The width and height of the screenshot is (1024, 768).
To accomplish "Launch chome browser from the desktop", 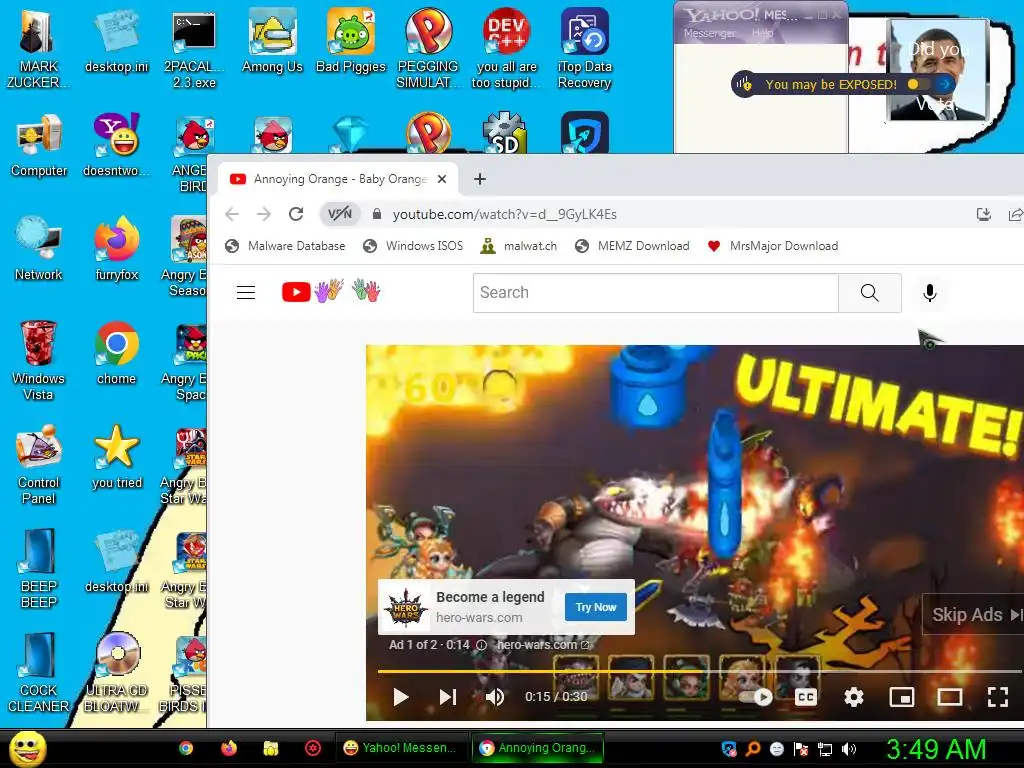I will (116, 353).
